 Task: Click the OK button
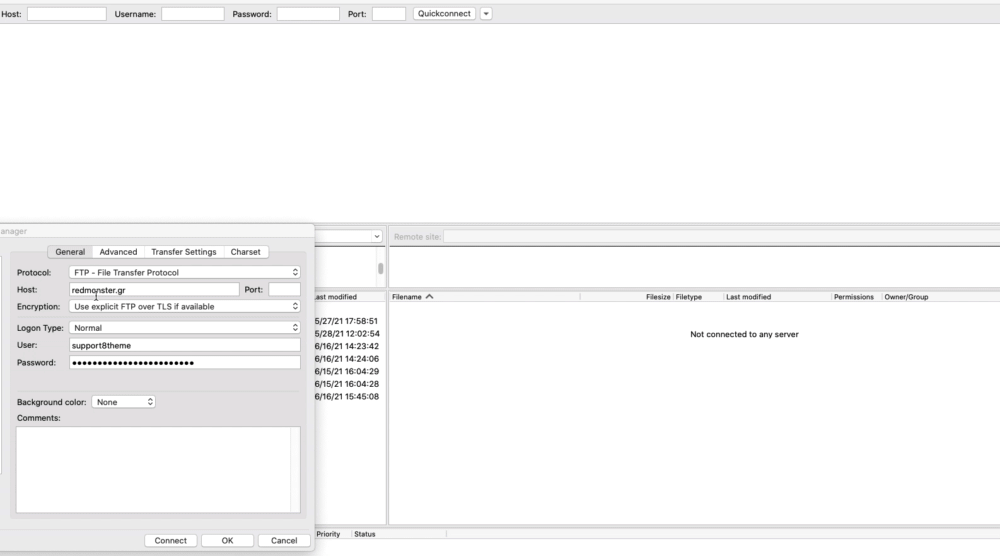pos(228,541)
